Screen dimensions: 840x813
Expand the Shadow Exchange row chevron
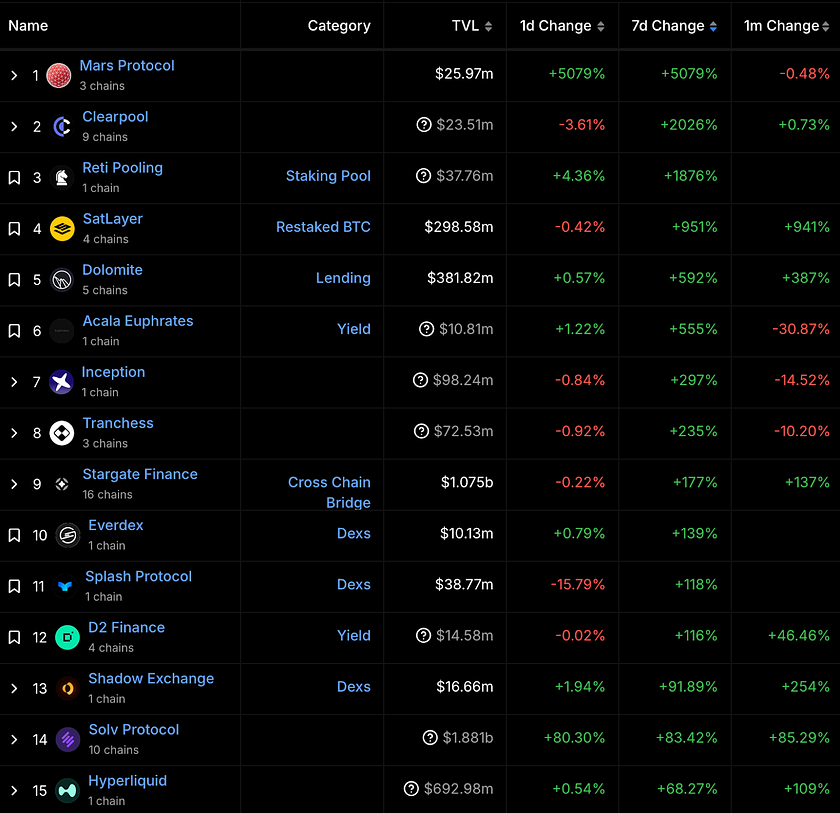coord(14,688)
